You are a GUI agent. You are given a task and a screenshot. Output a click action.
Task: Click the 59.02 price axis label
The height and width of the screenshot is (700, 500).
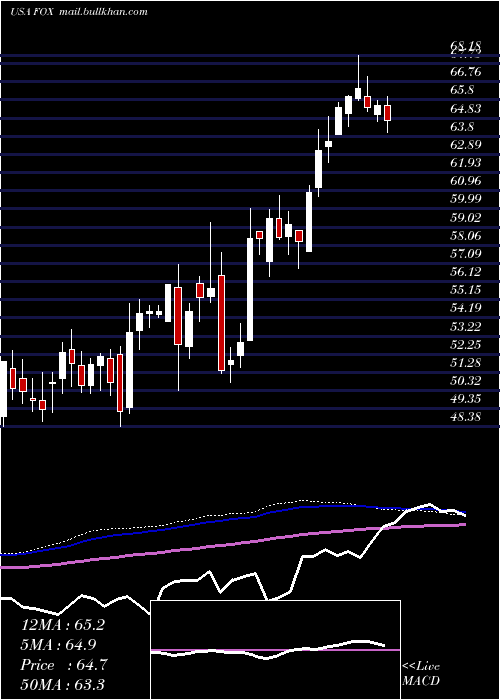pyautogui.click(x=466, y=217)
